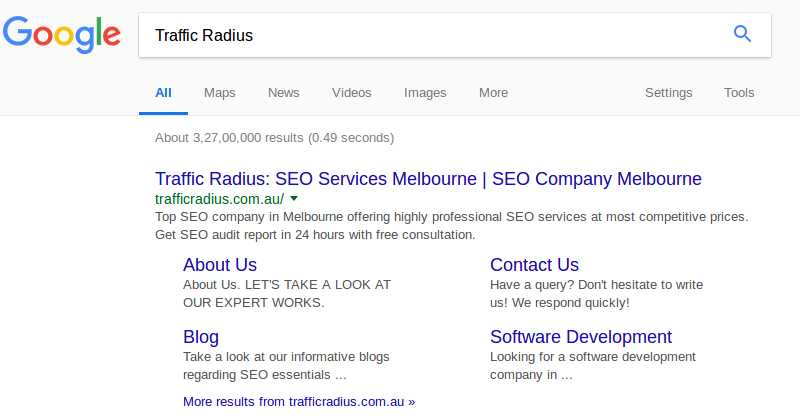
Task: Open Traffic Radius SEO Services Melbourne result
Action: coord(428,179)
